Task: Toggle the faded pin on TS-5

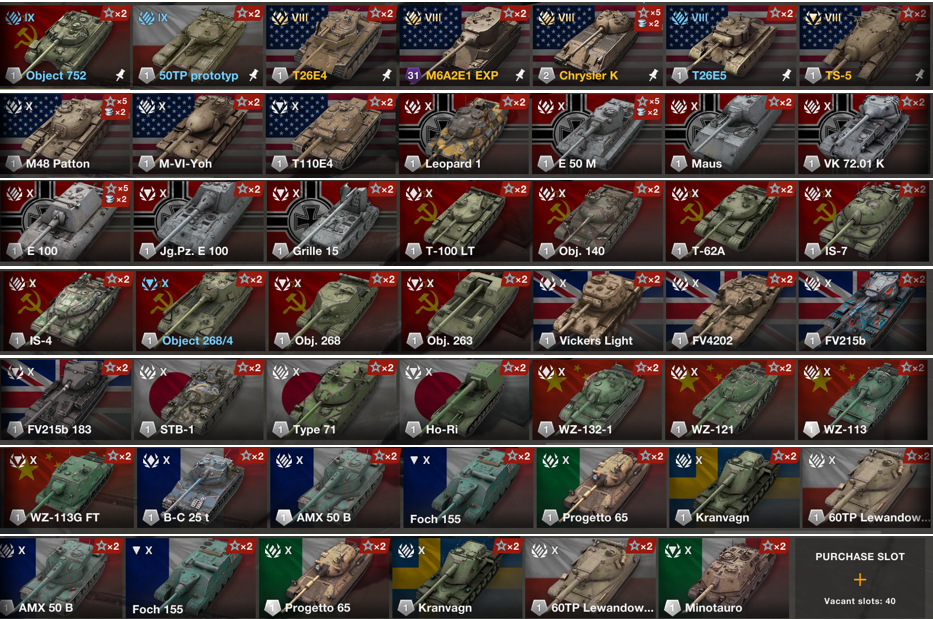Action: (x=920, y=75)
